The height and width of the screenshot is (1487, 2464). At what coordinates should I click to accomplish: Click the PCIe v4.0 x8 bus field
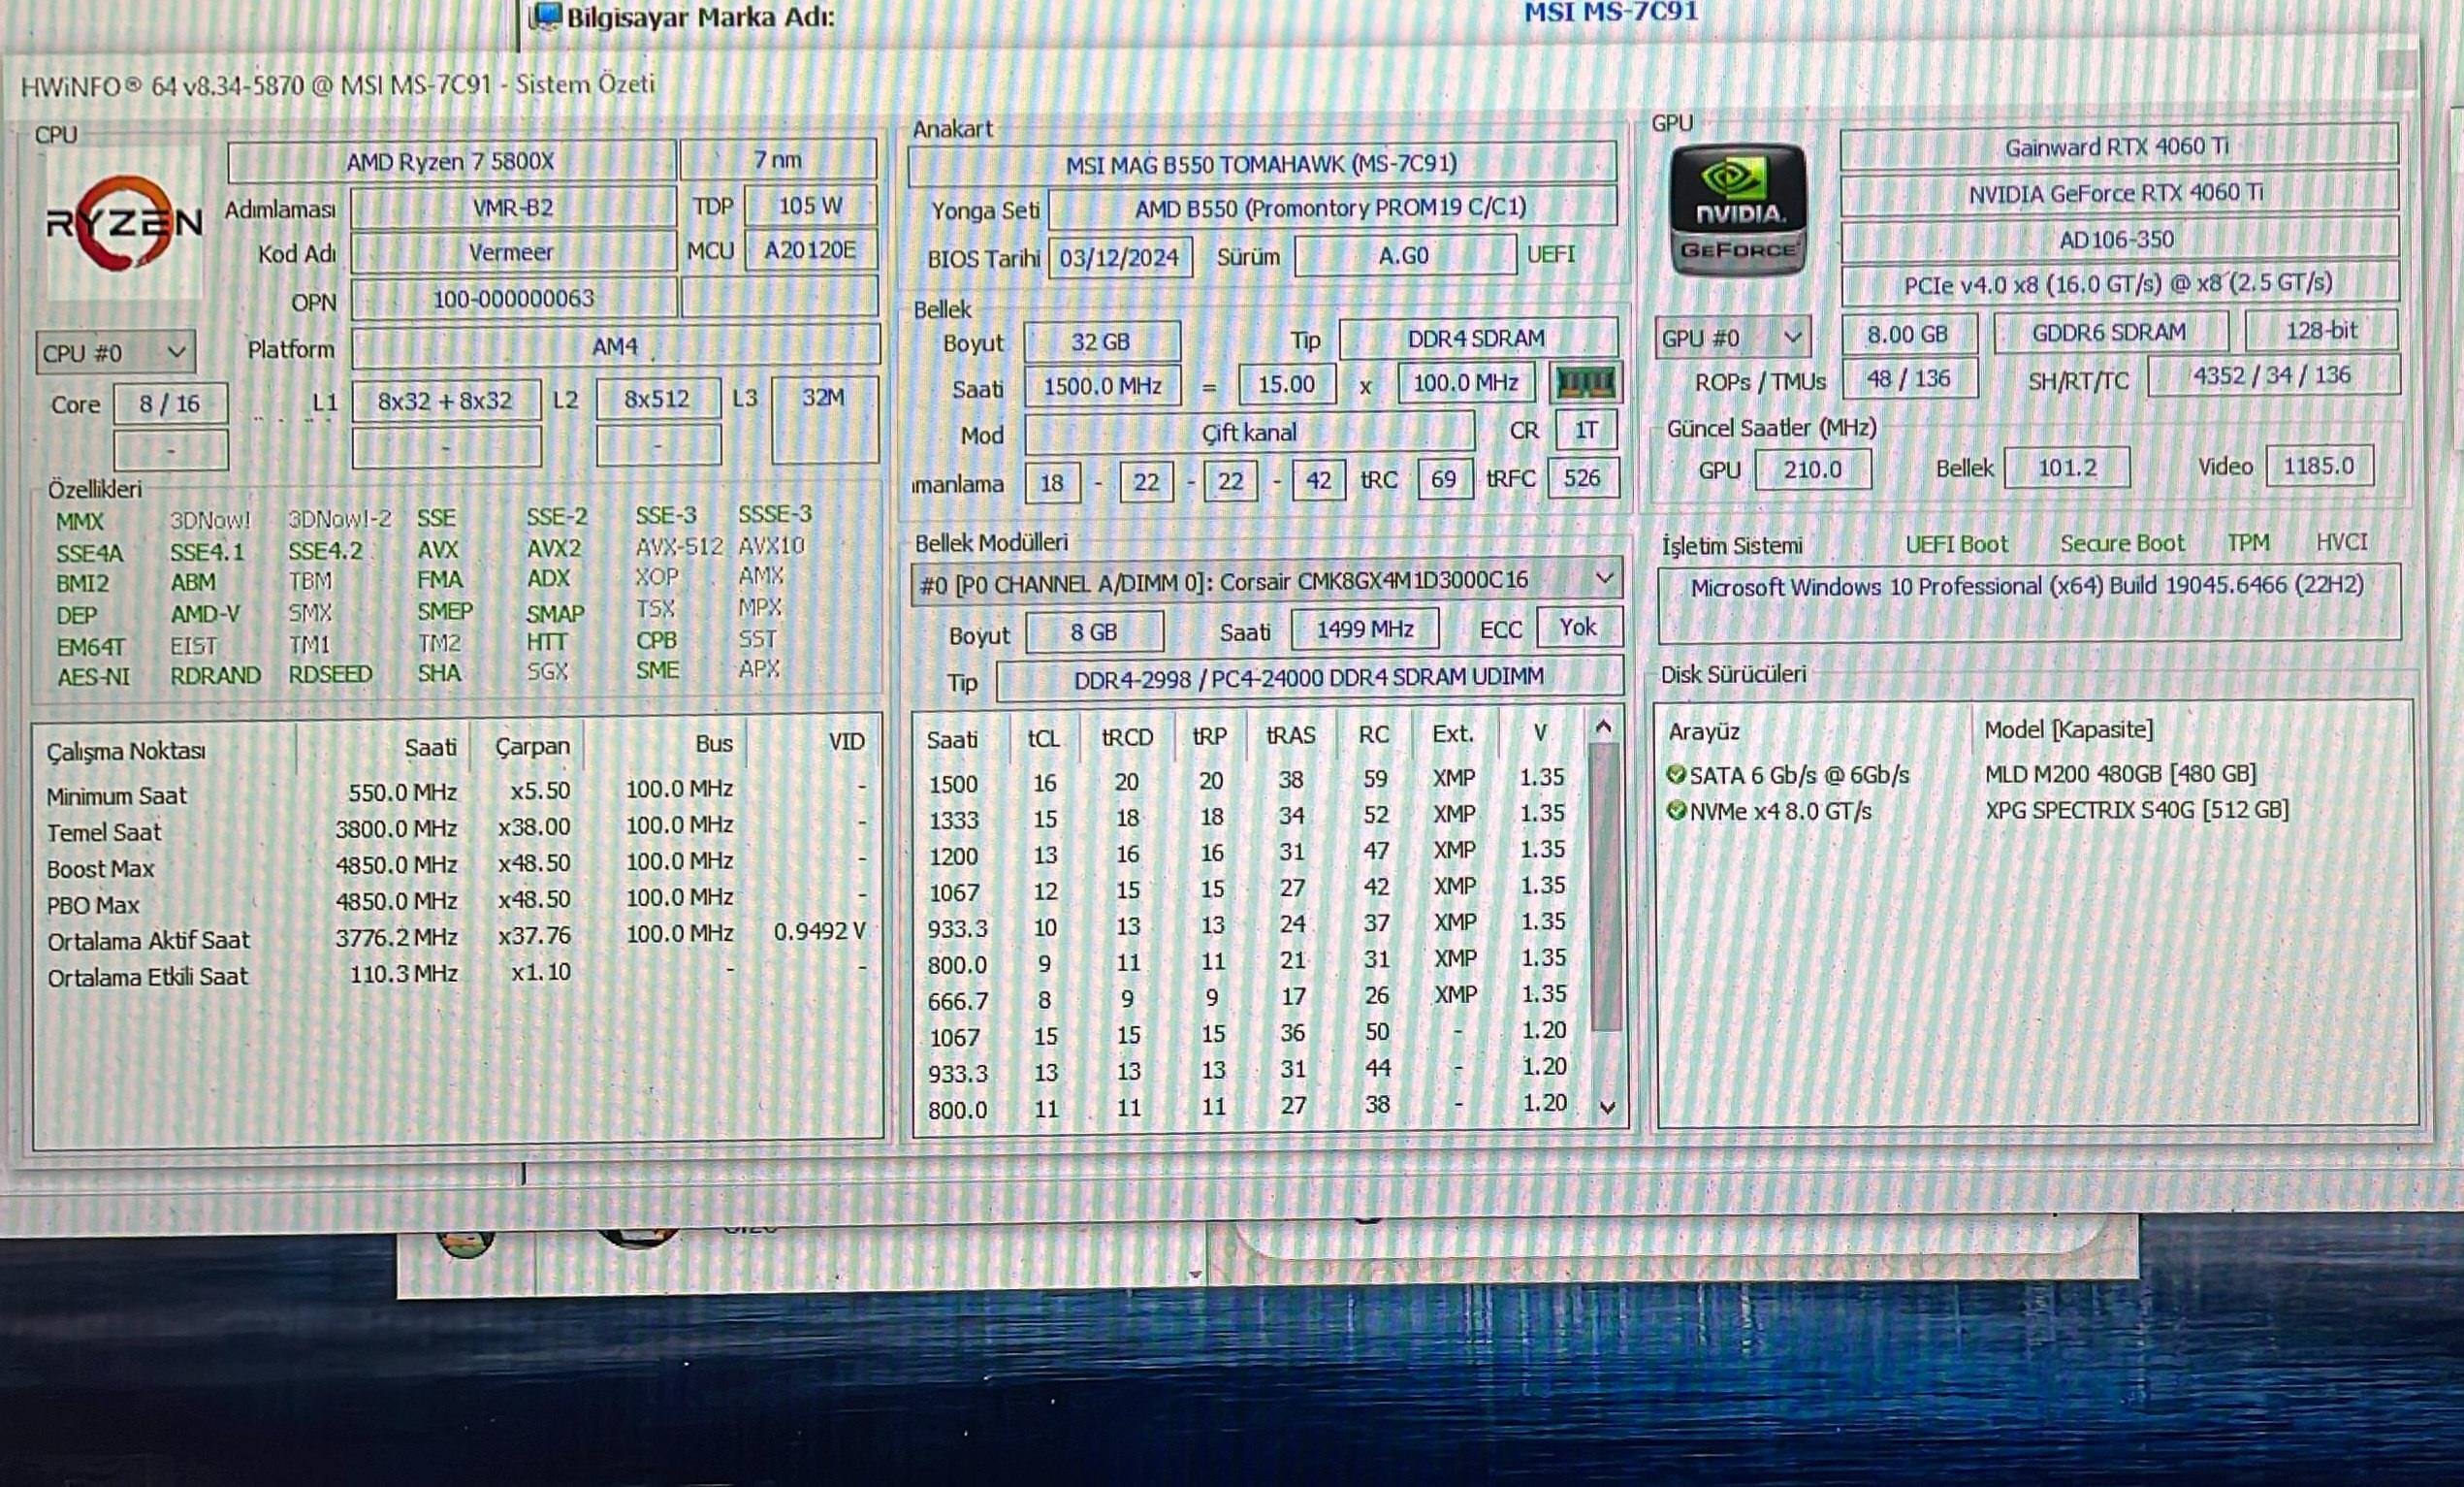[x=2118, y=284]
